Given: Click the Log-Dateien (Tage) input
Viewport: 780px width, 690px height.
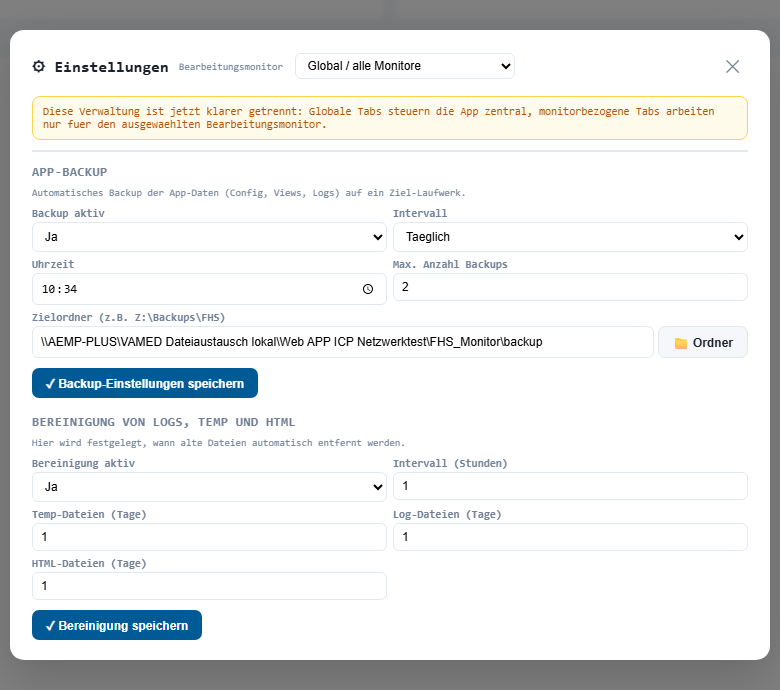Looking at the screenshot, I should (x=569, y=537).
